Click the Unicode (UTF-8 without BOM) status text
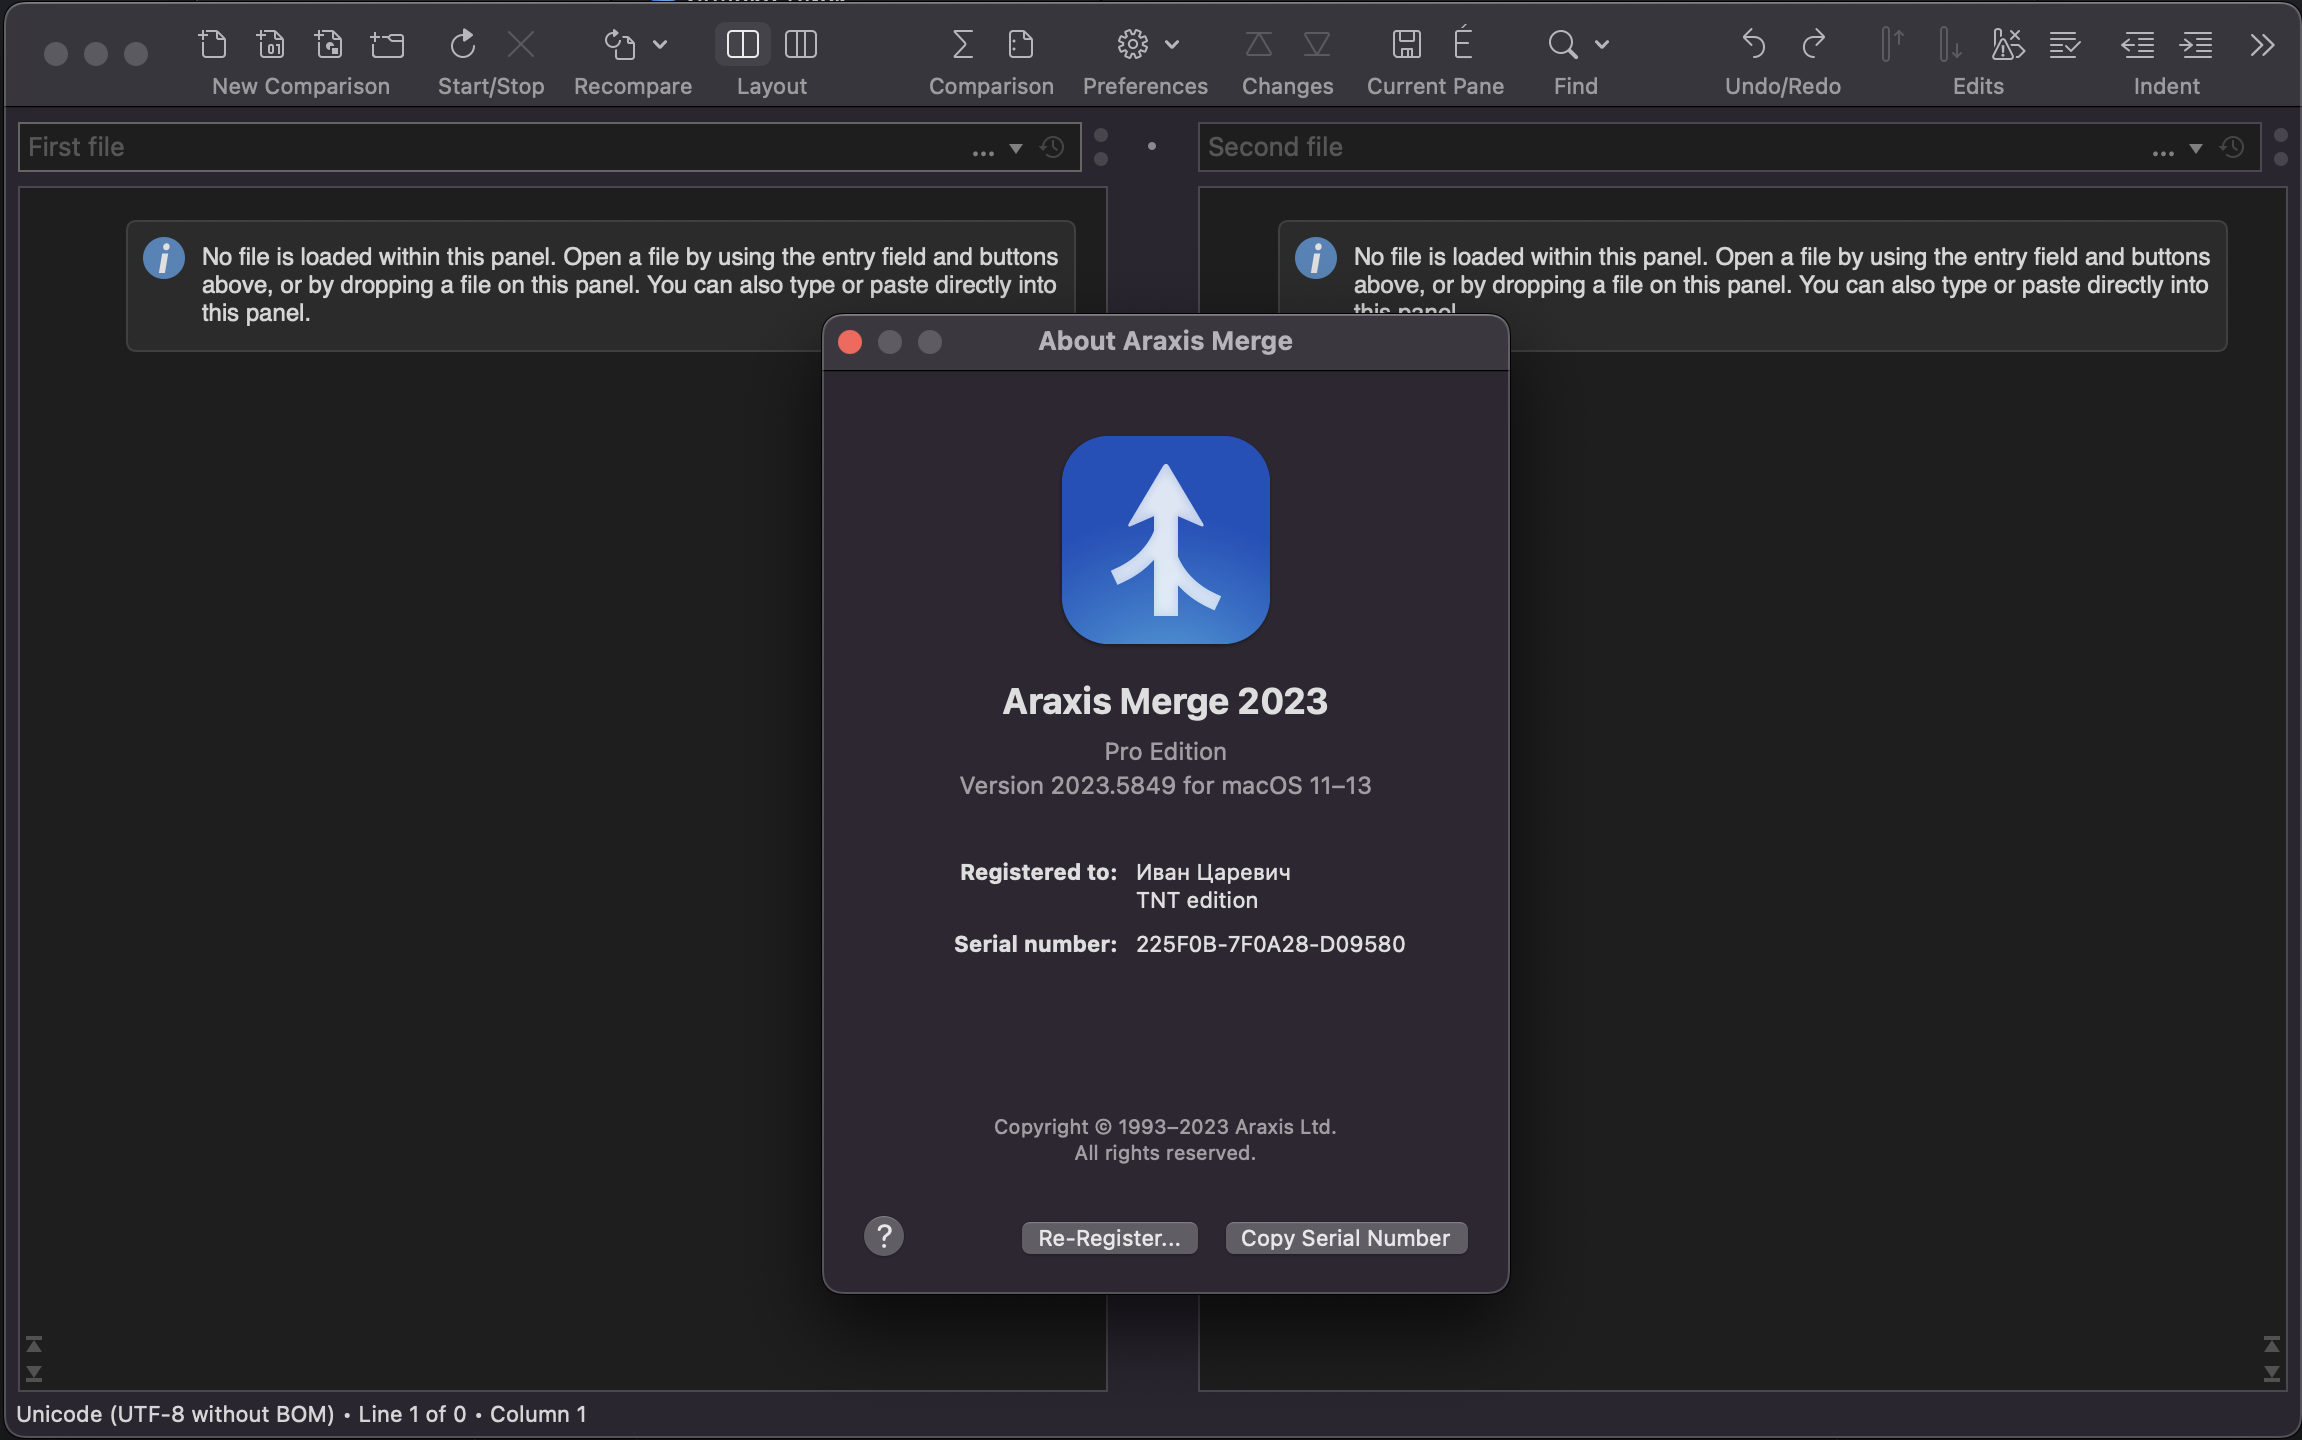 (175, 1414)
